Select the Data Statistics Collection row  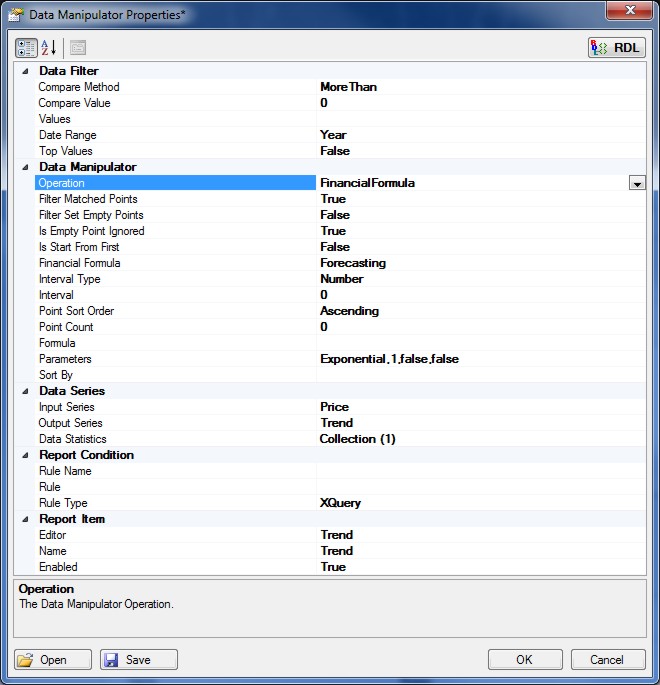click(x=480, y=439)
